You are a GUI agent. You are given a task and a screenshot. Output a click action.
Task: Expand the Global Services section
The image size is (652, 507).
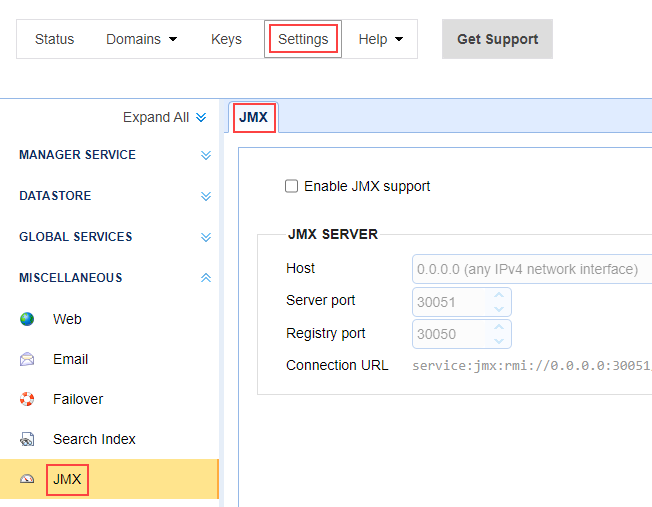click(205, 237)
